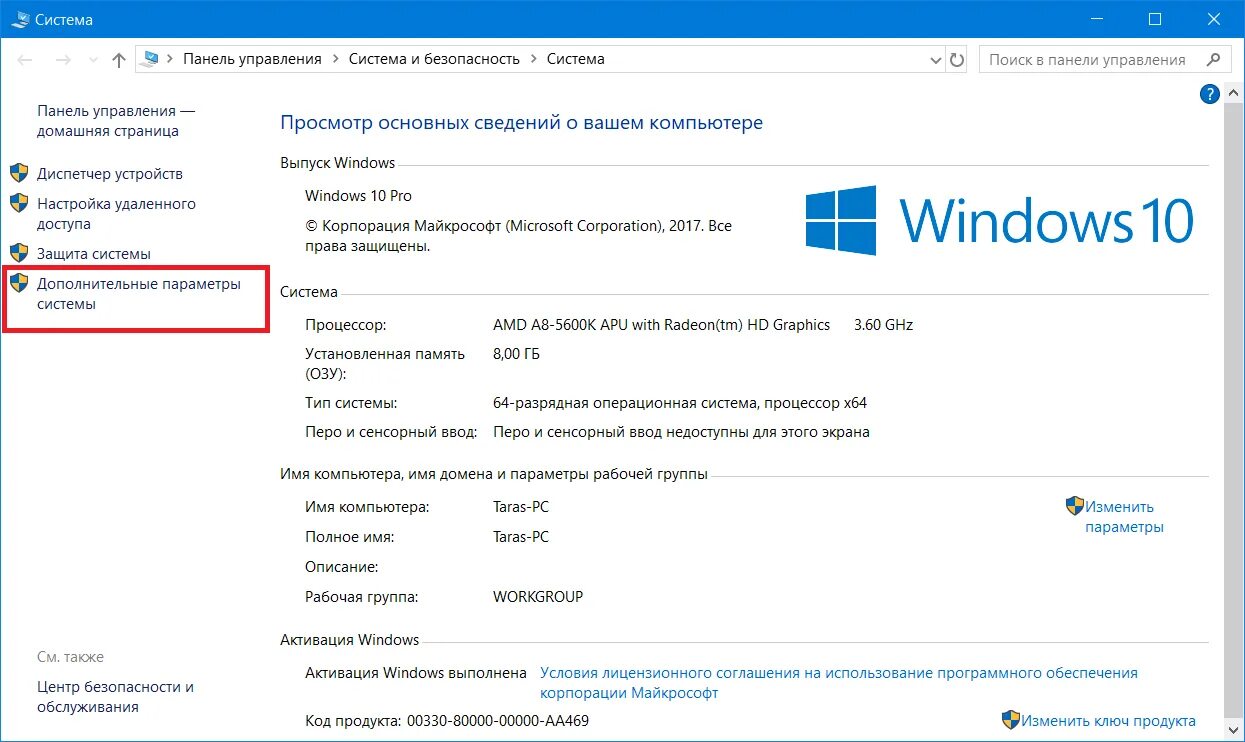Image resolution: width=1245 pixels, height=742 pixels.
Task: Click shield icon beside 'Настройка удаленного доступа'
Action: coord(19,203)
